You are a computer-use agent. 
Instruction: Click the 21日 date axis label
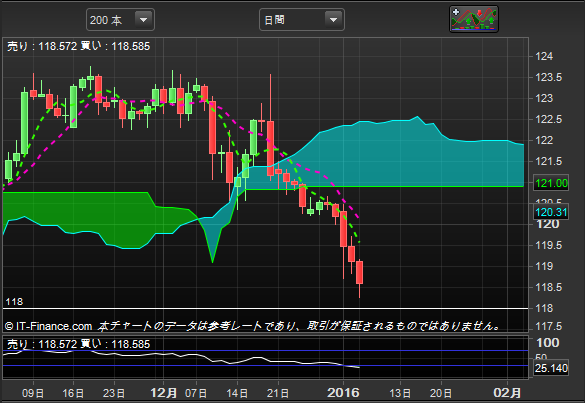(278, 393)
